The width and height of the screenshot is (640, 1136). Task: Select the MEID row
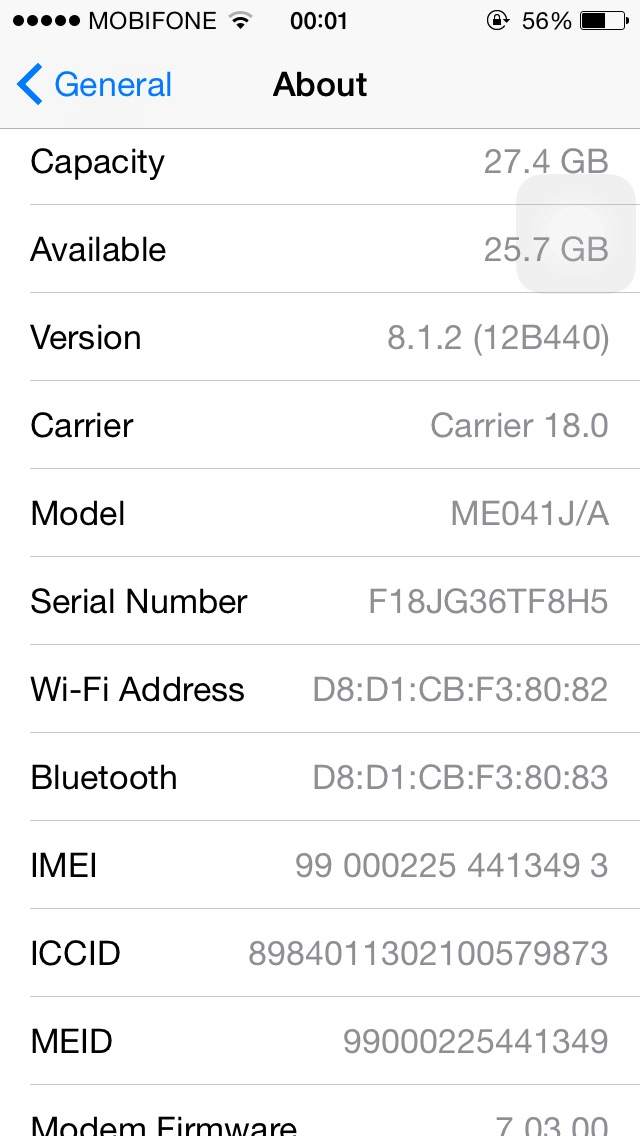[320, 1041]
